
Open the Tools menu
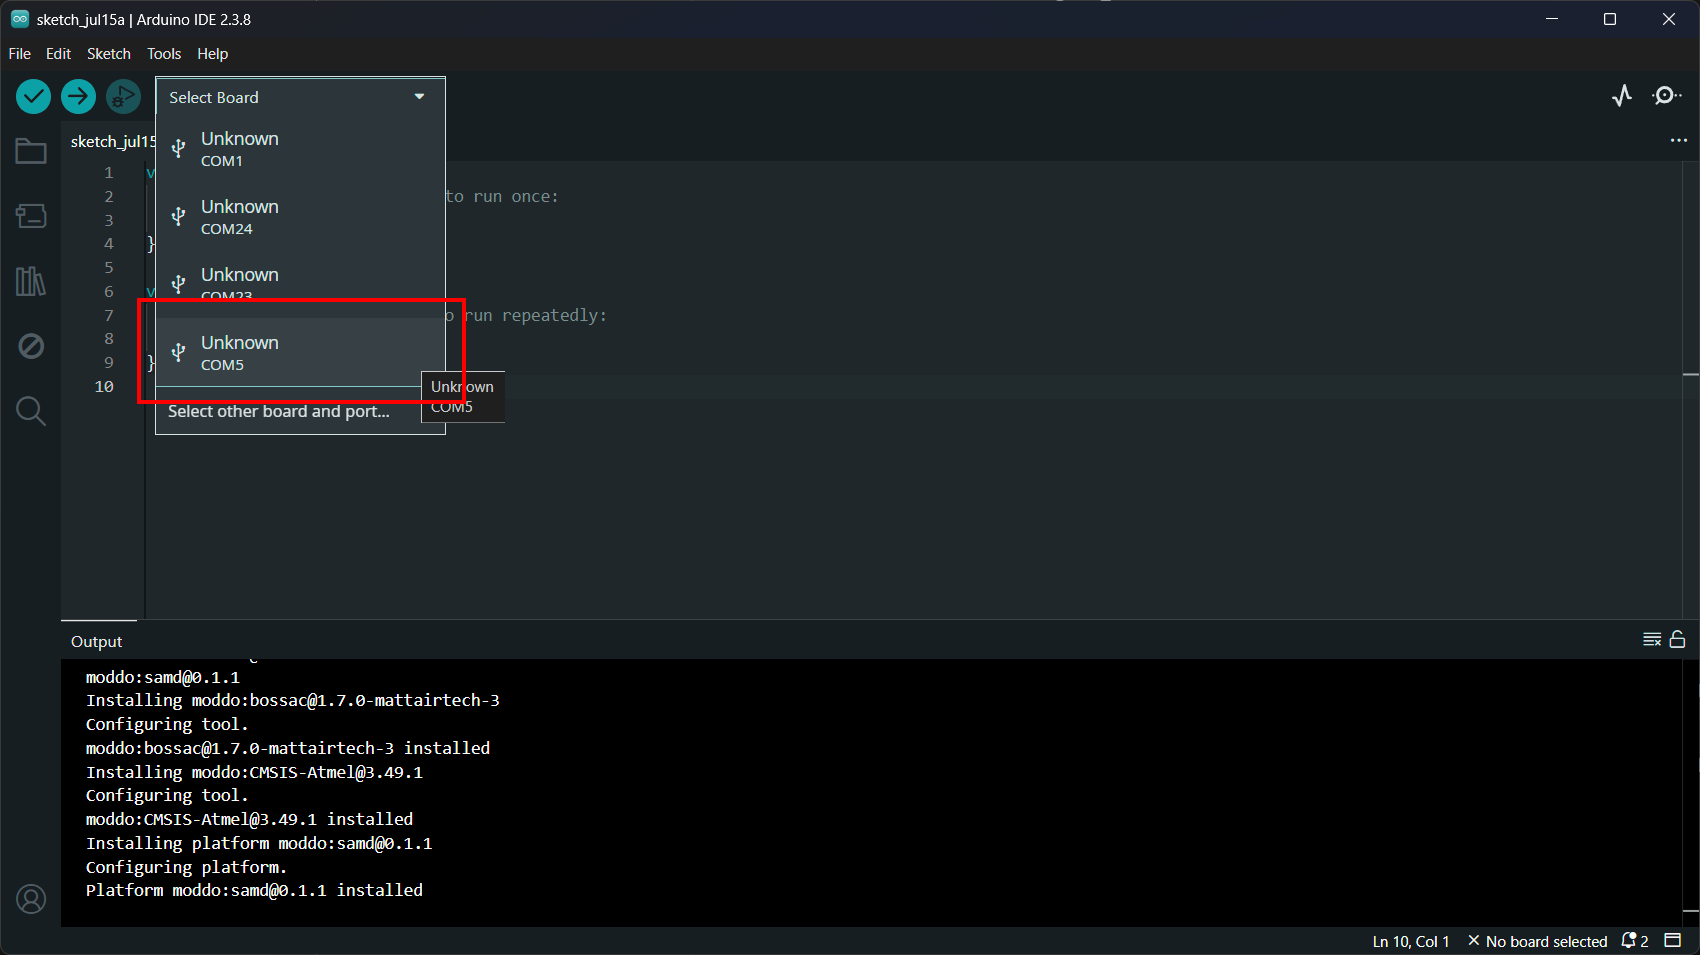tap(164, 54)
